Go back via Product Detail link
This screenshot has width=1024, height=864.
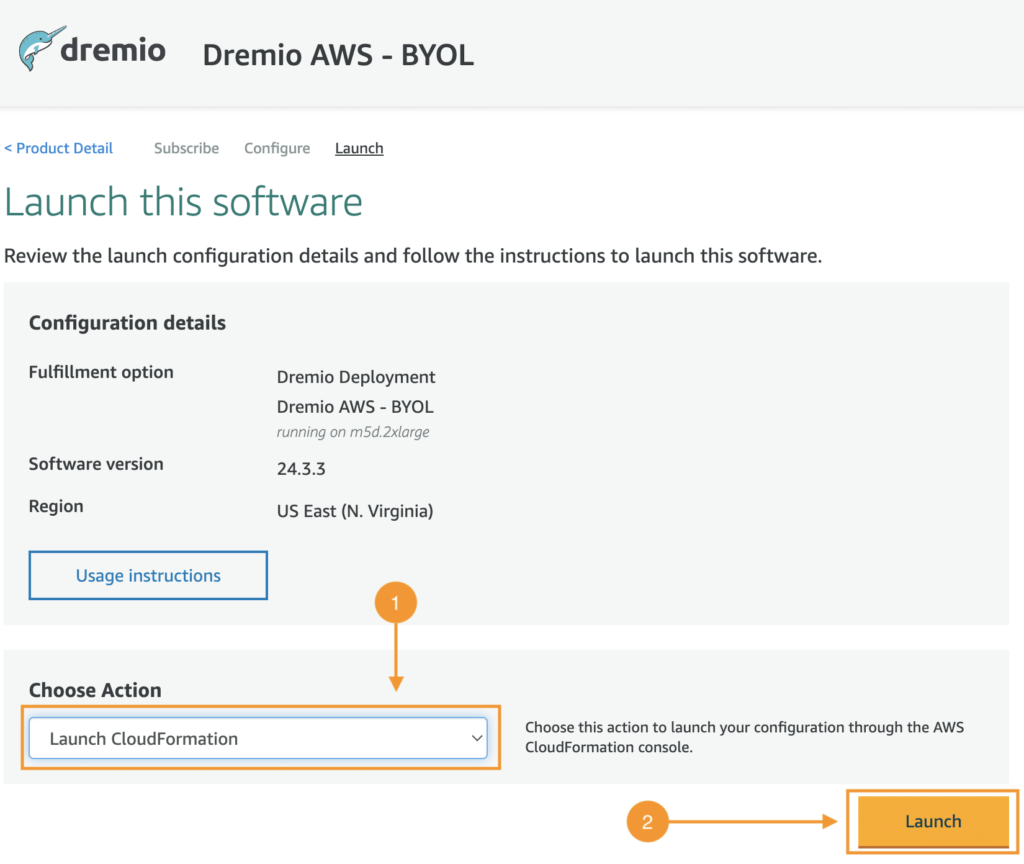[59, 148]
